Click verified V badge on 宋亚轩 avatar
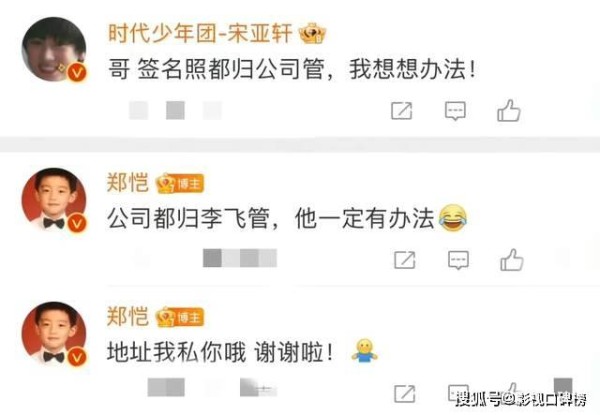Viewport: 600px width, 415px height. [77, 72]
